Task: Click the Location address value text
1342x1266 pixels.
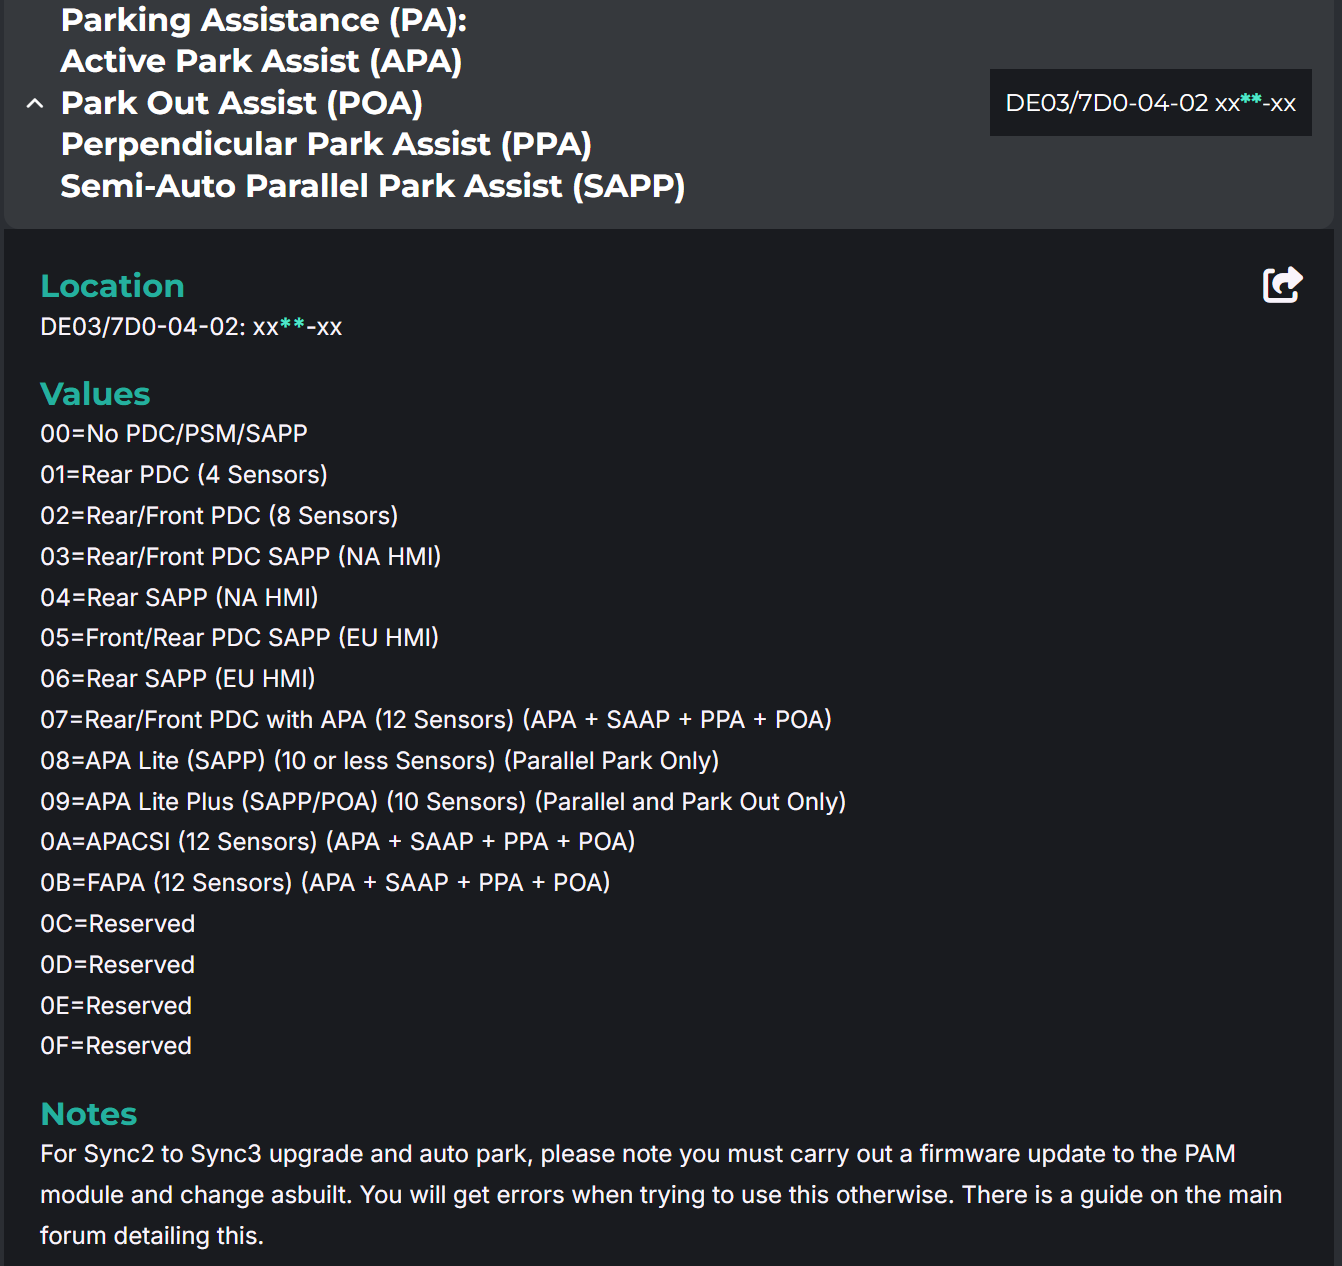Action: click(x=191, y=327)
